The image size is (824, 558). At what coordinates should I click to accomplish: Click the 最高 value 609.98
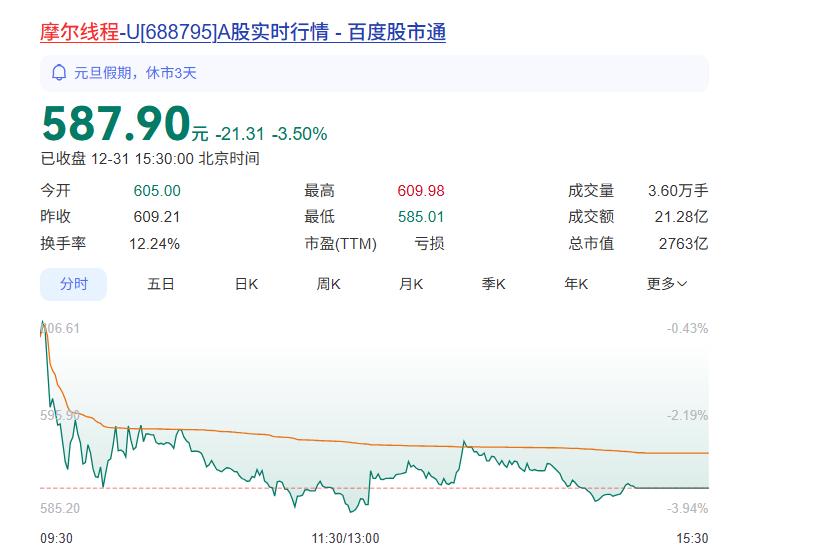[x=421, y=191]
